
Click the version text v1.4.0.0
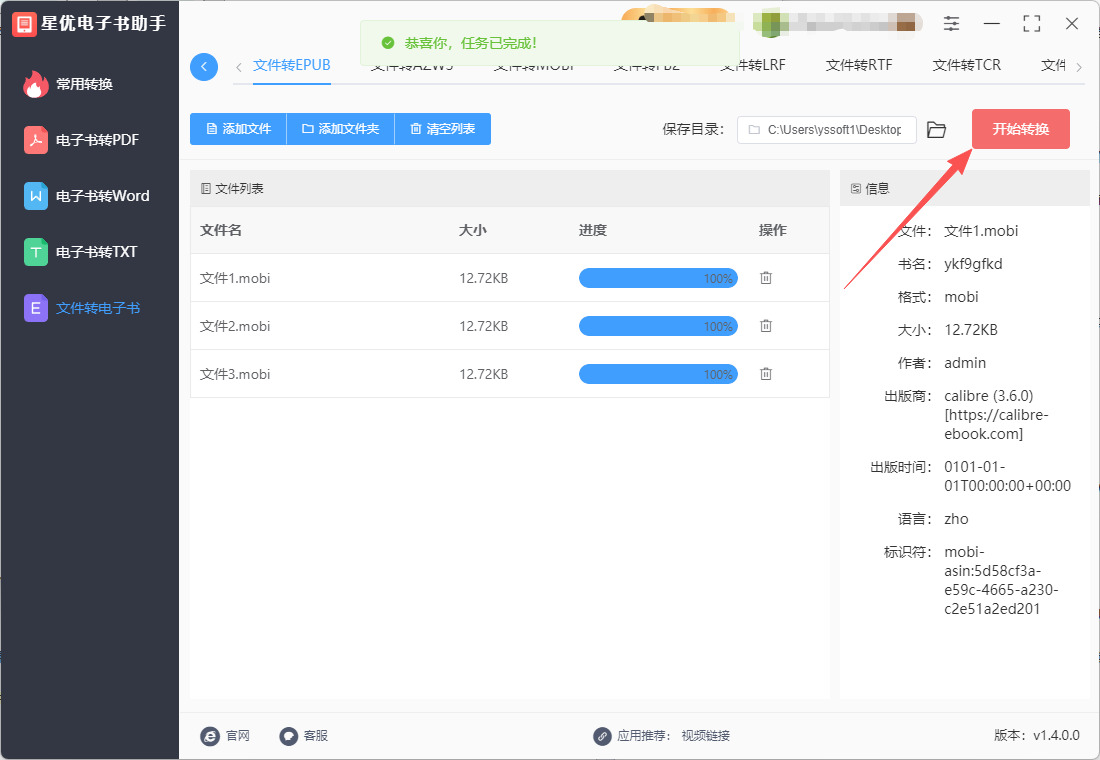coord(1057,735)
